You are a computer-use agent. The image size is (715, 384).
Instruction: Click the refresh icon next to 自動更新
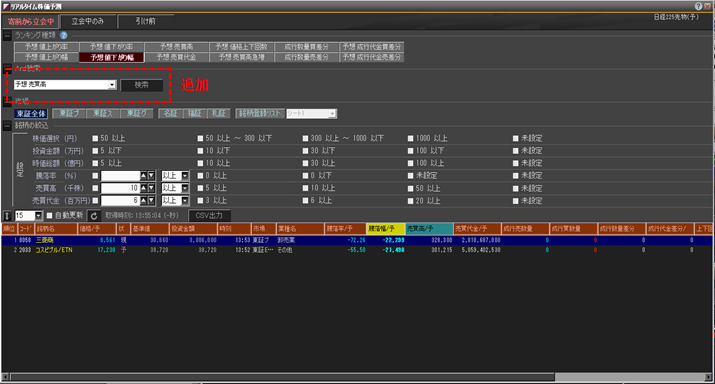click(94, 216)
